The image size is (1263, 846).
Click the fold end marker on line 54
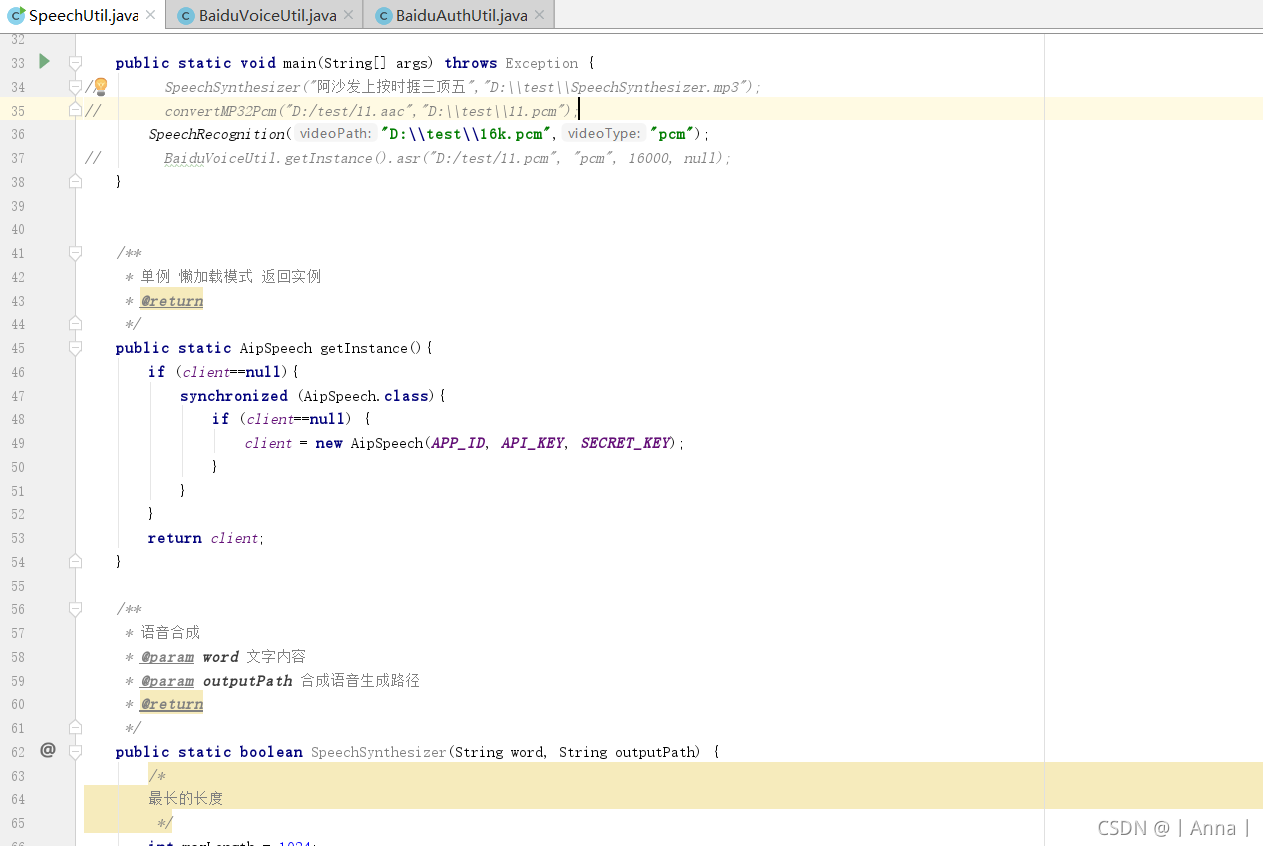(x=75, y=561)
